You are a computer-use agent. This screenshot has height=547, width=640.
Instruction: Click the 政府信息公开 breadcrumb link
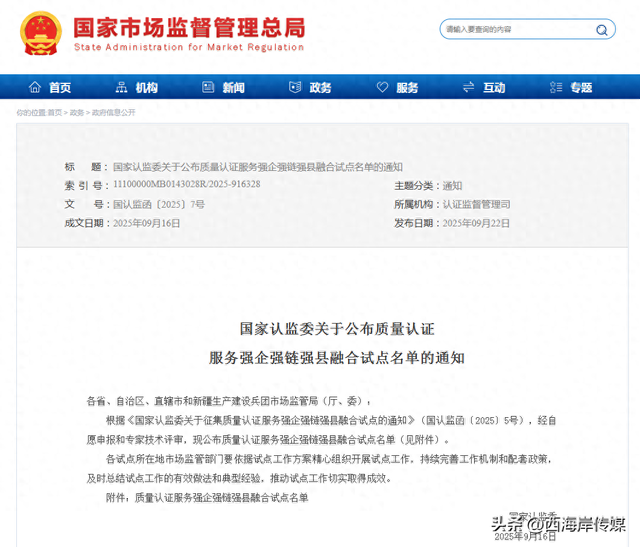click(113, 113)
